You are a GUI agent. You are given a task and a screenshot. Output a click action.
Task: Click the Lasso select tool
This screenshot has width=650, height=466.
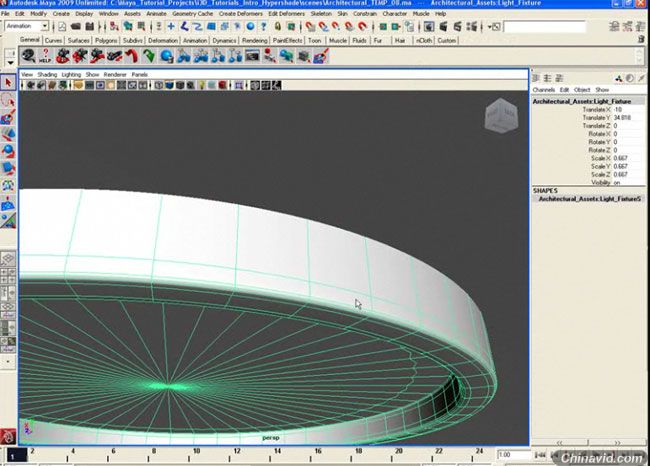pyautogui.click(x=8, y=99)
